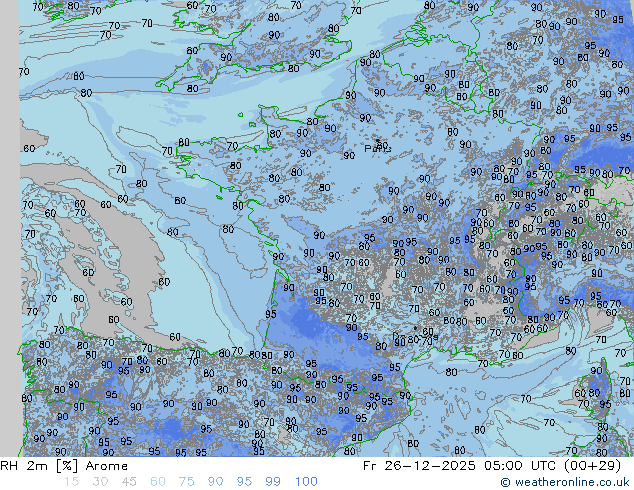Click the 'RH 2m [%] Arome' title

(64, 466)
